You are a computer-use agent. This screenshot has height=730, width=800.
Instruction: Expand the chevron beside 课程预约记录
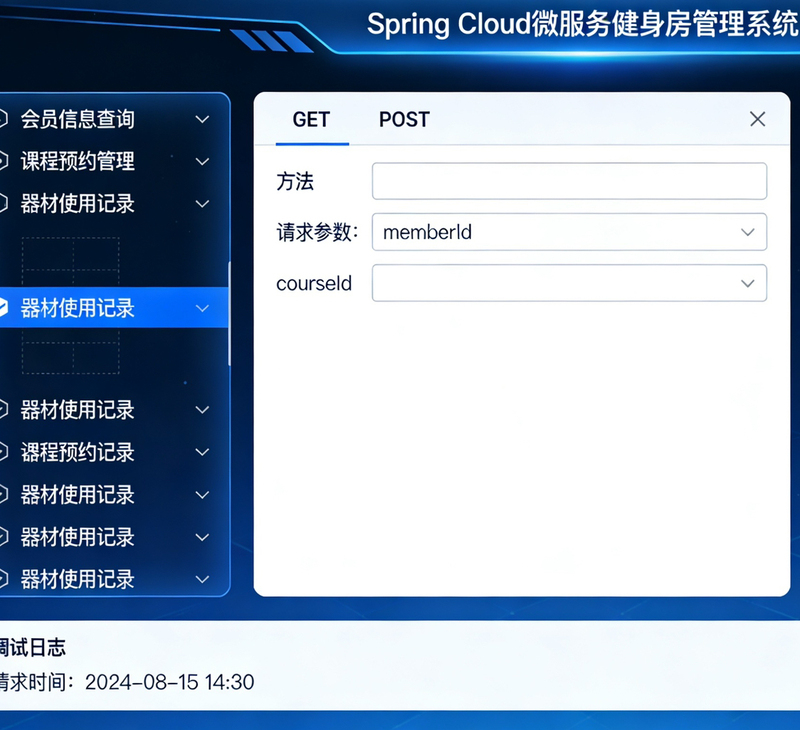[x=203, y=452]
